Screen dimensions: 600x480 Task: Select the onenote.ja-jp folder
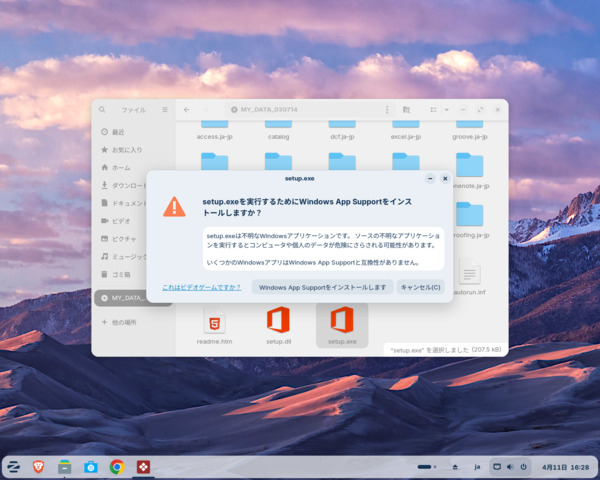[470, 171]
